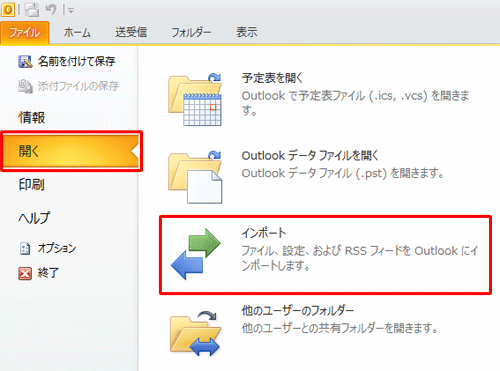
Task: Select the 開く section
Action: tap(70, 151)
